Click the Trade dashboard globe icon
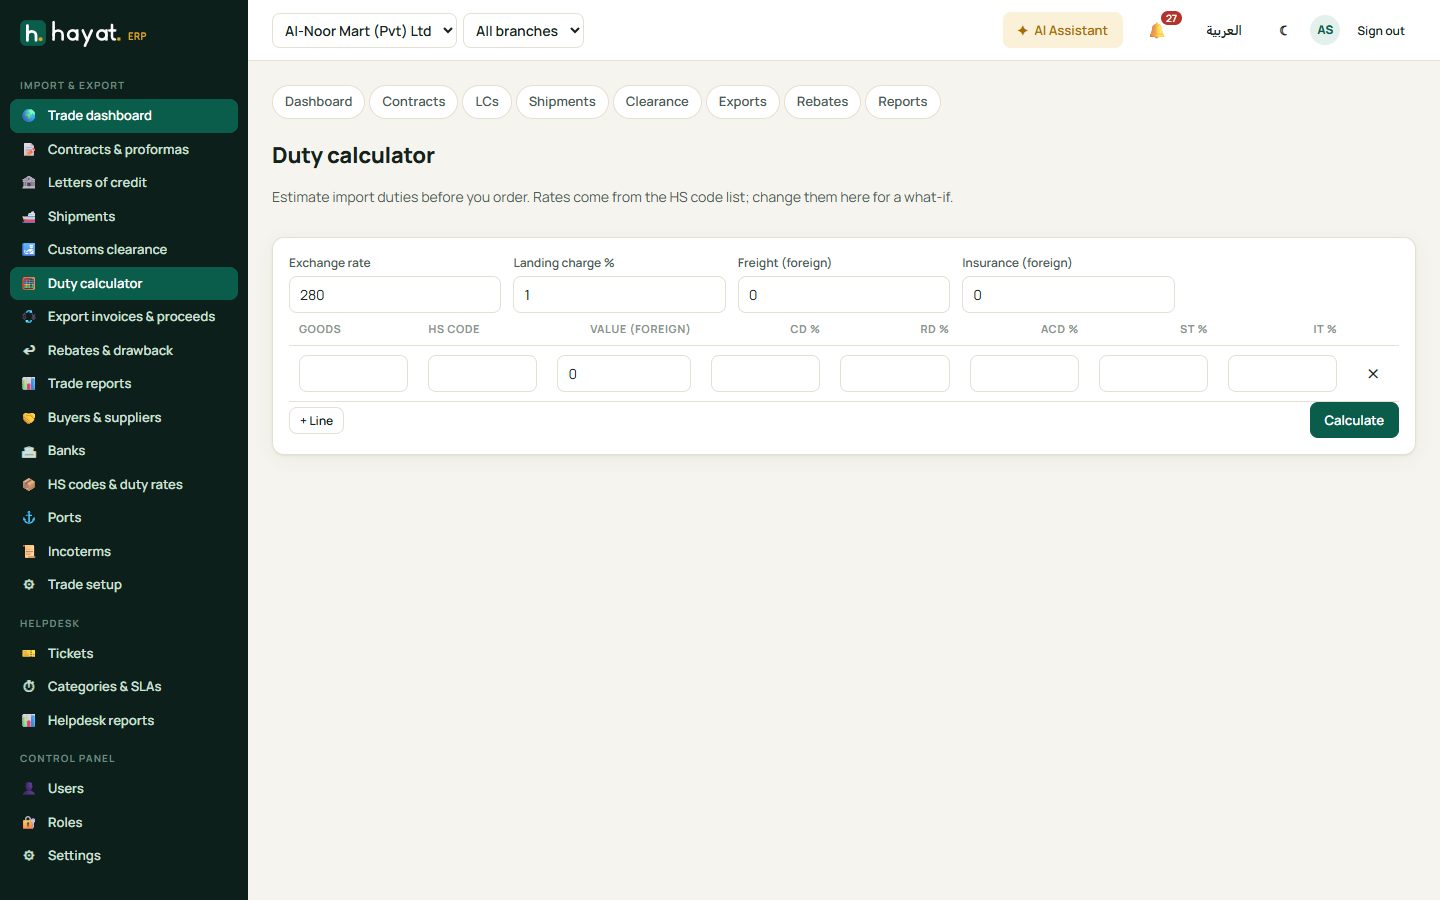Screen dimensions: 1440x900 click(29, 116)
